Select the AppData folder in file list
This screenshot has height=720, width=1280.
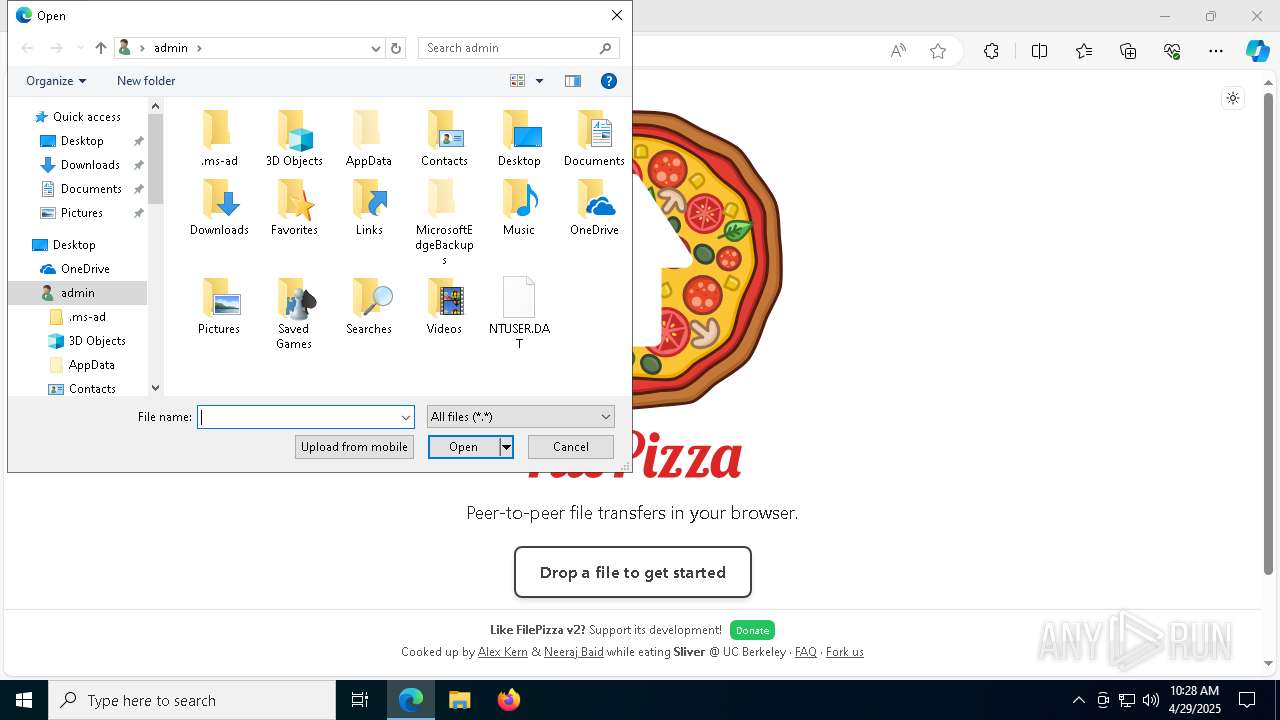click(369, 139)
